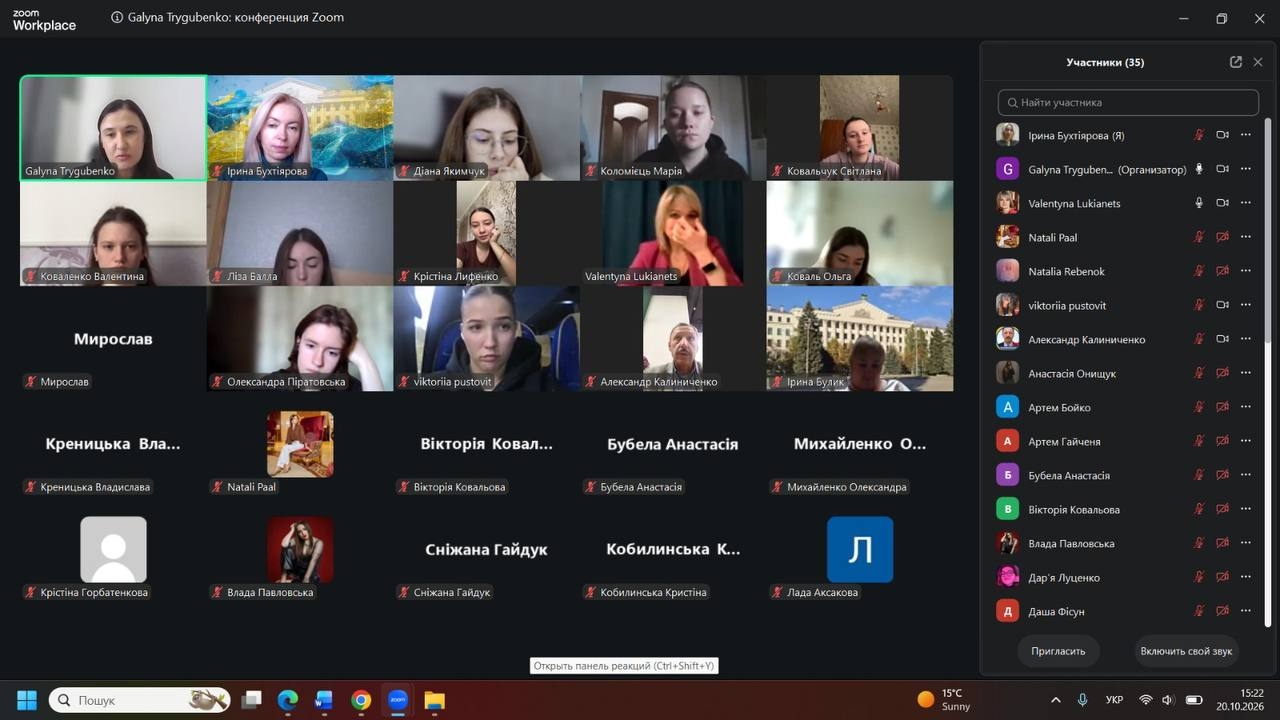Show hidden system tray icons
The height and width of the screenshot is (720, 1280).
pyautogui.click(x=1056, y=700)
